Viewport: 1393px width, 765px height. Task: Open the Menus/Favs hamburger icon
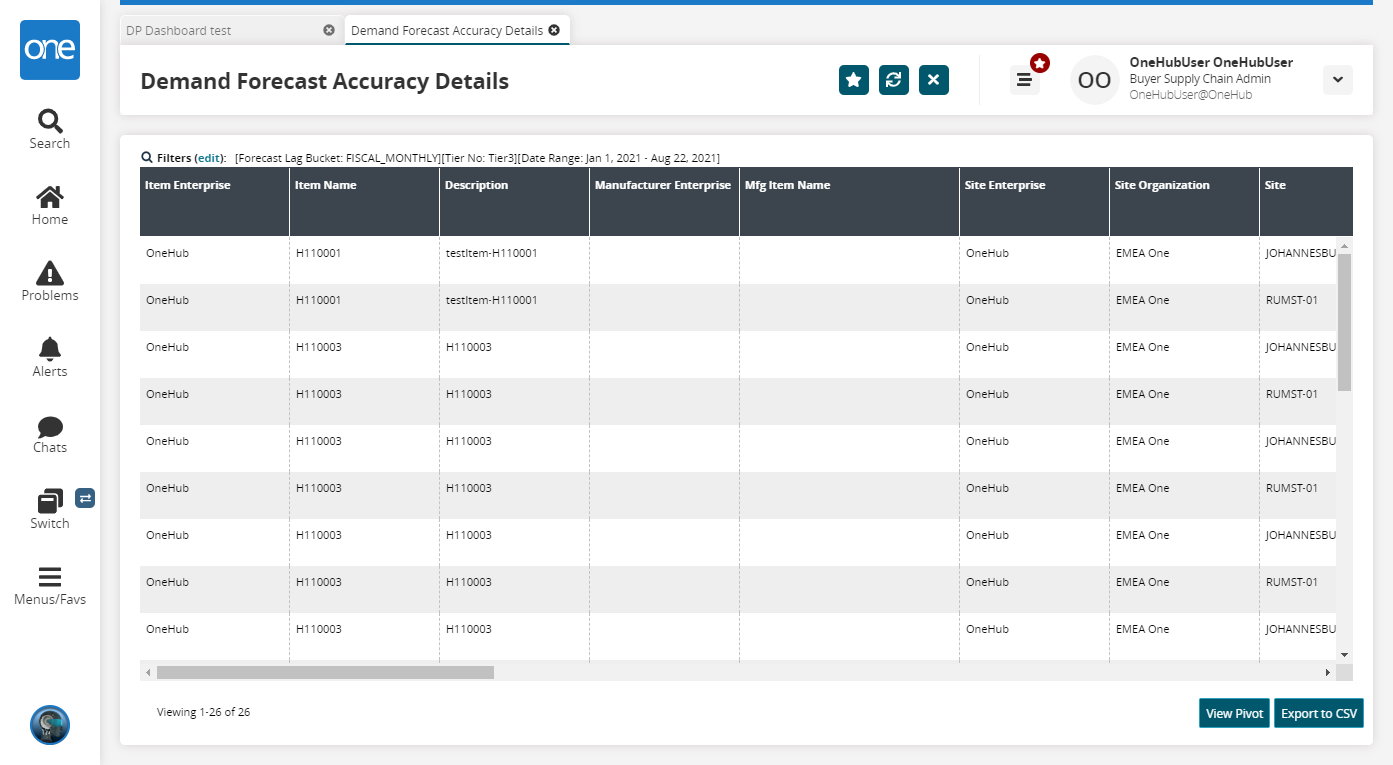[x=50, y=577]
